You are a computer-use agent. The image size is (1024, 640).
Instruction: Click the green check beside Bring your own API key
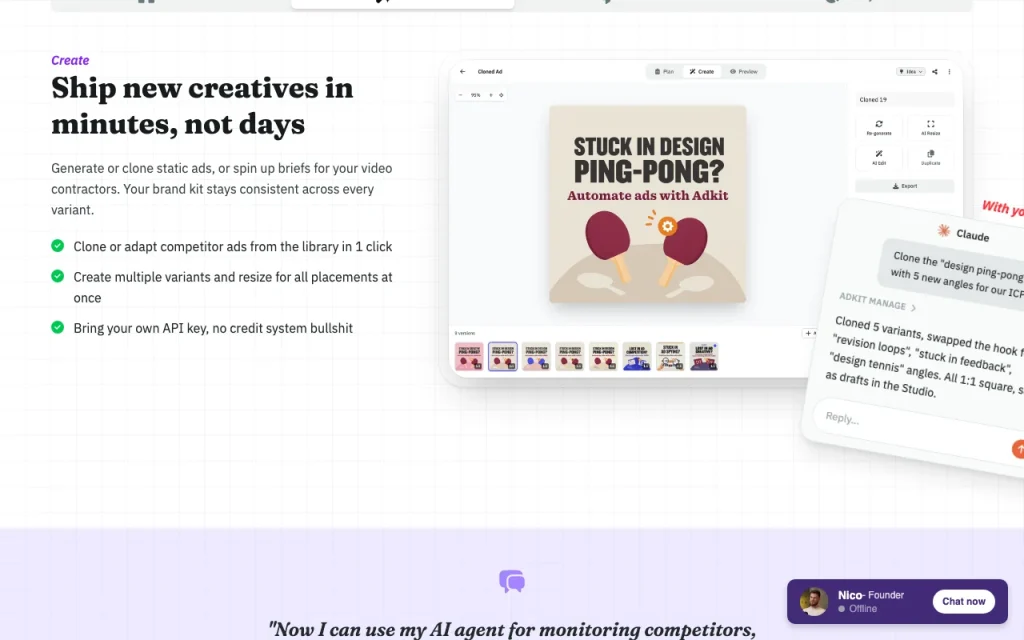coord(57,327)
